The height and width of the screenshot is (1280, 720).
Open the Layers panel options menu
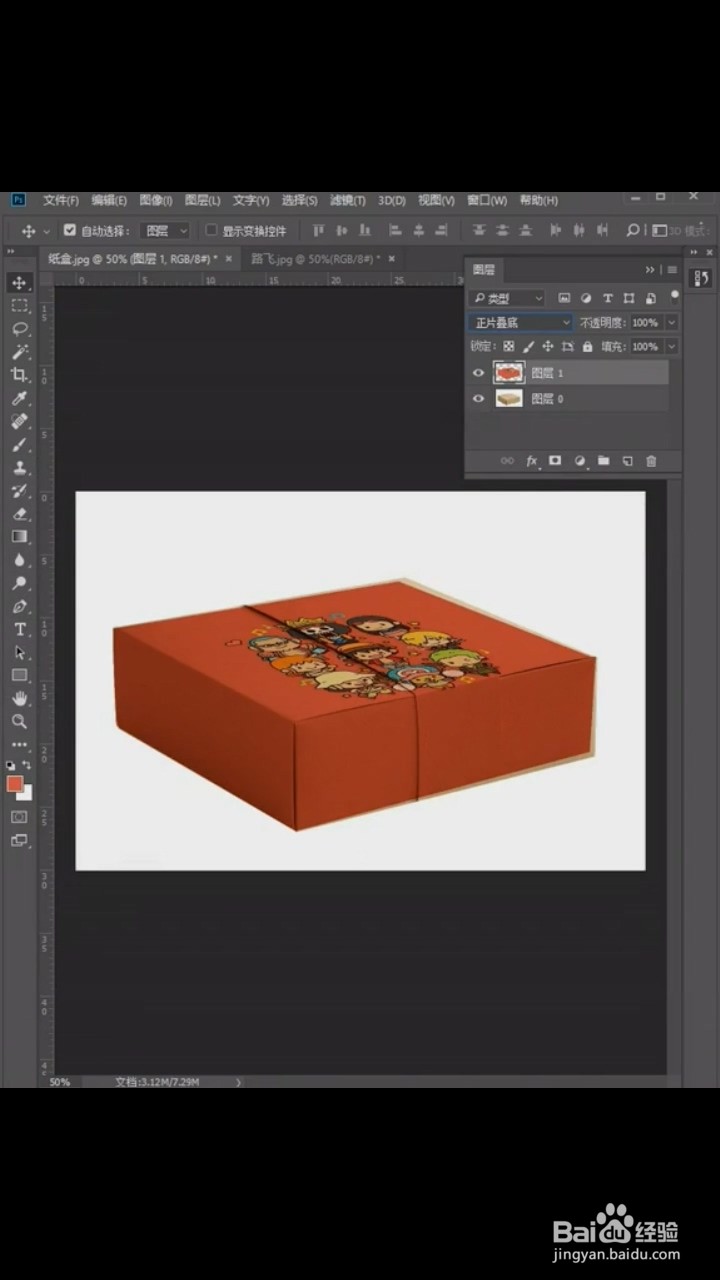(672, 270)
